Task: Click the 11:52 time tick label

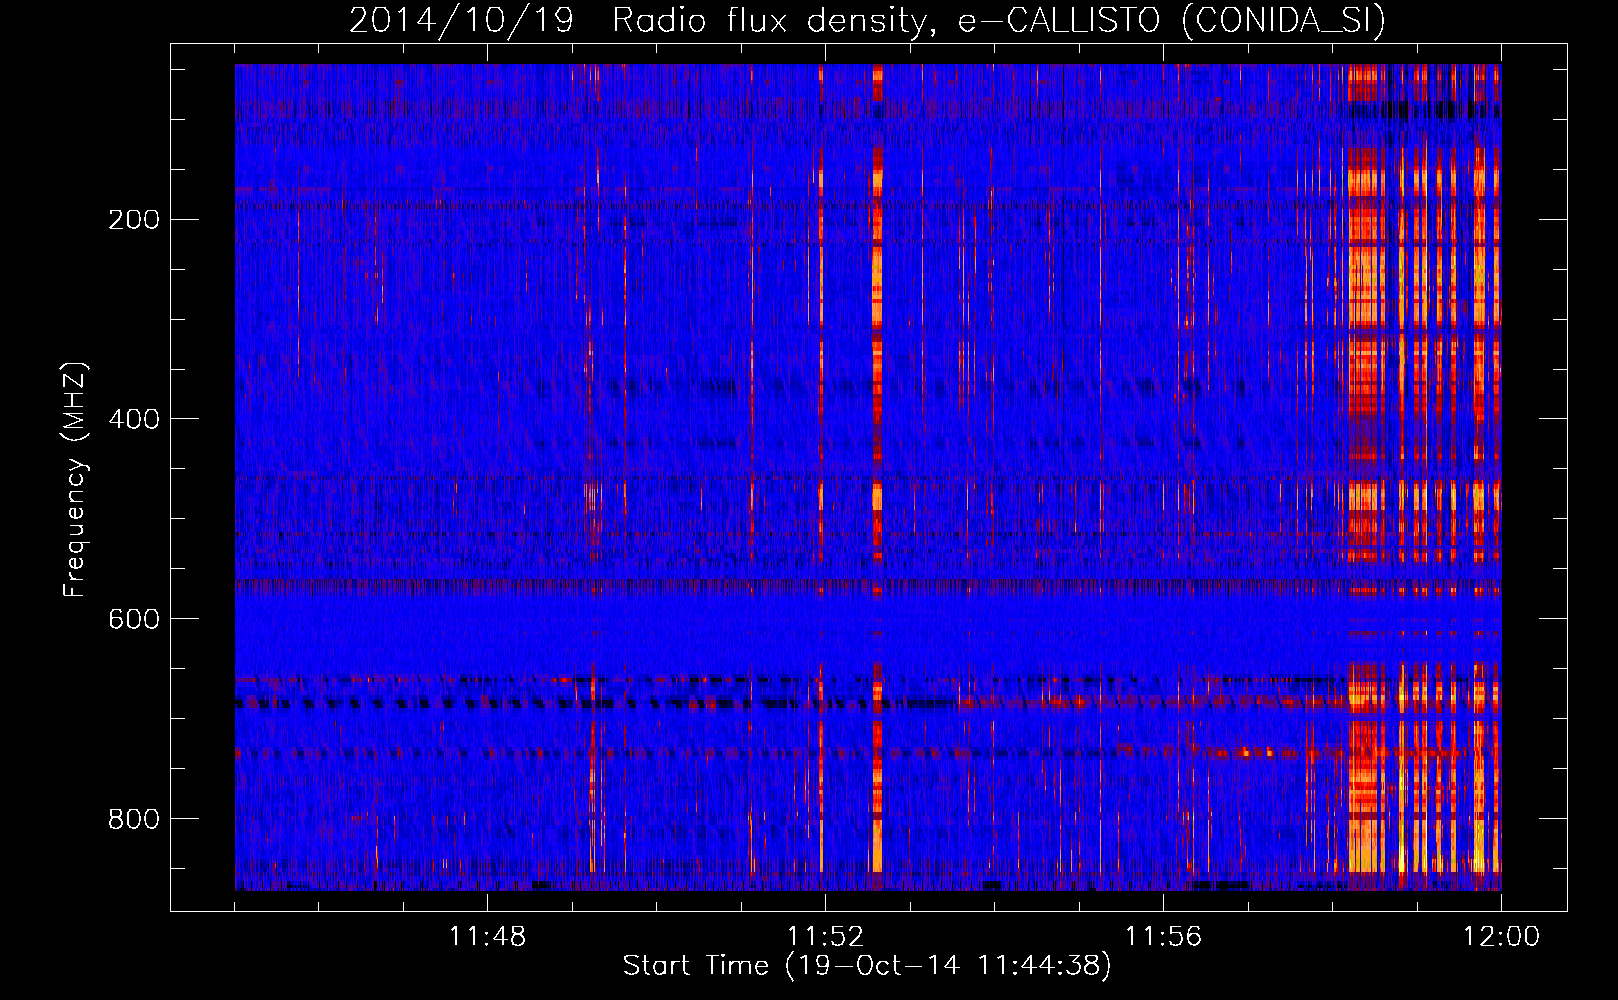Action: point(825,937)
